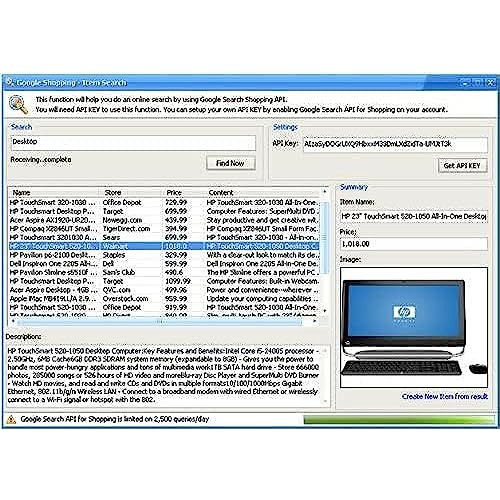Click the queries per day status message
Image resolution: width=500 pixels, height=500 pixels.
pos(115,419)
